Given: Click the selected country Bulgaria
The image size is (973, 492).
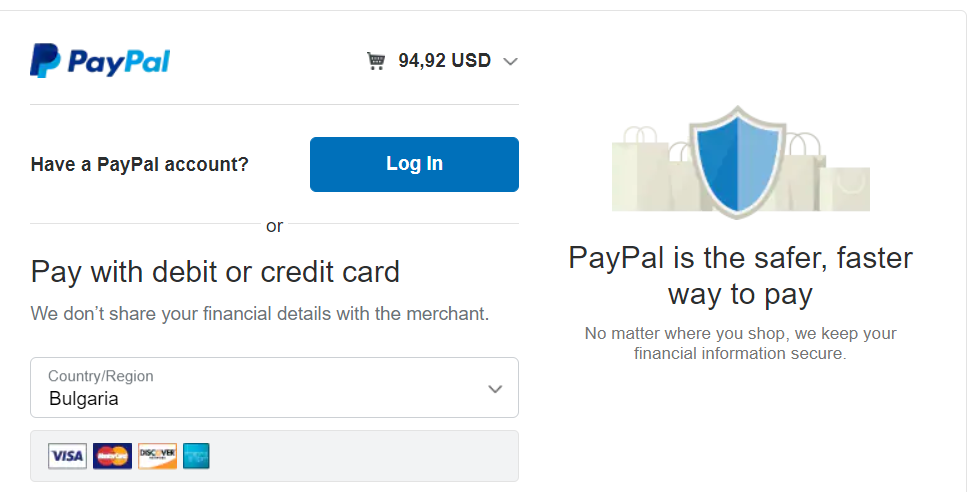Looking at the screenshot, I should 84,399.
